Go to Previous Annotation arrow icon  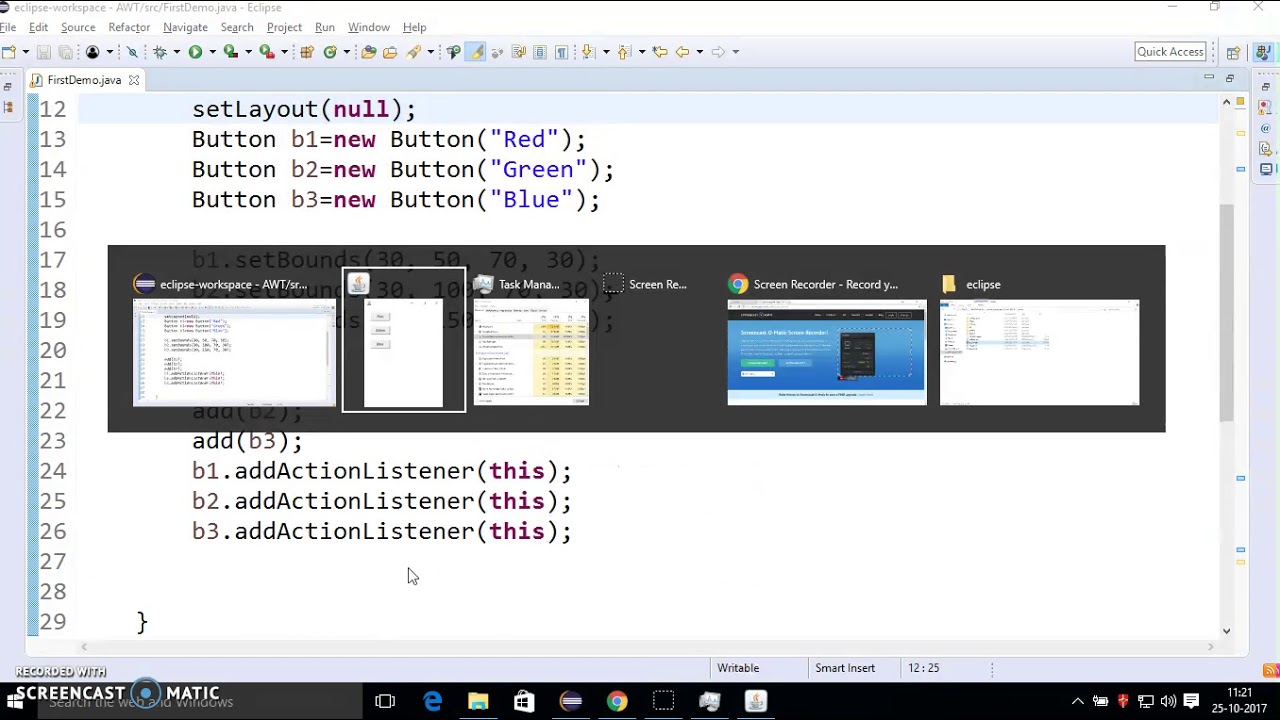624,52
